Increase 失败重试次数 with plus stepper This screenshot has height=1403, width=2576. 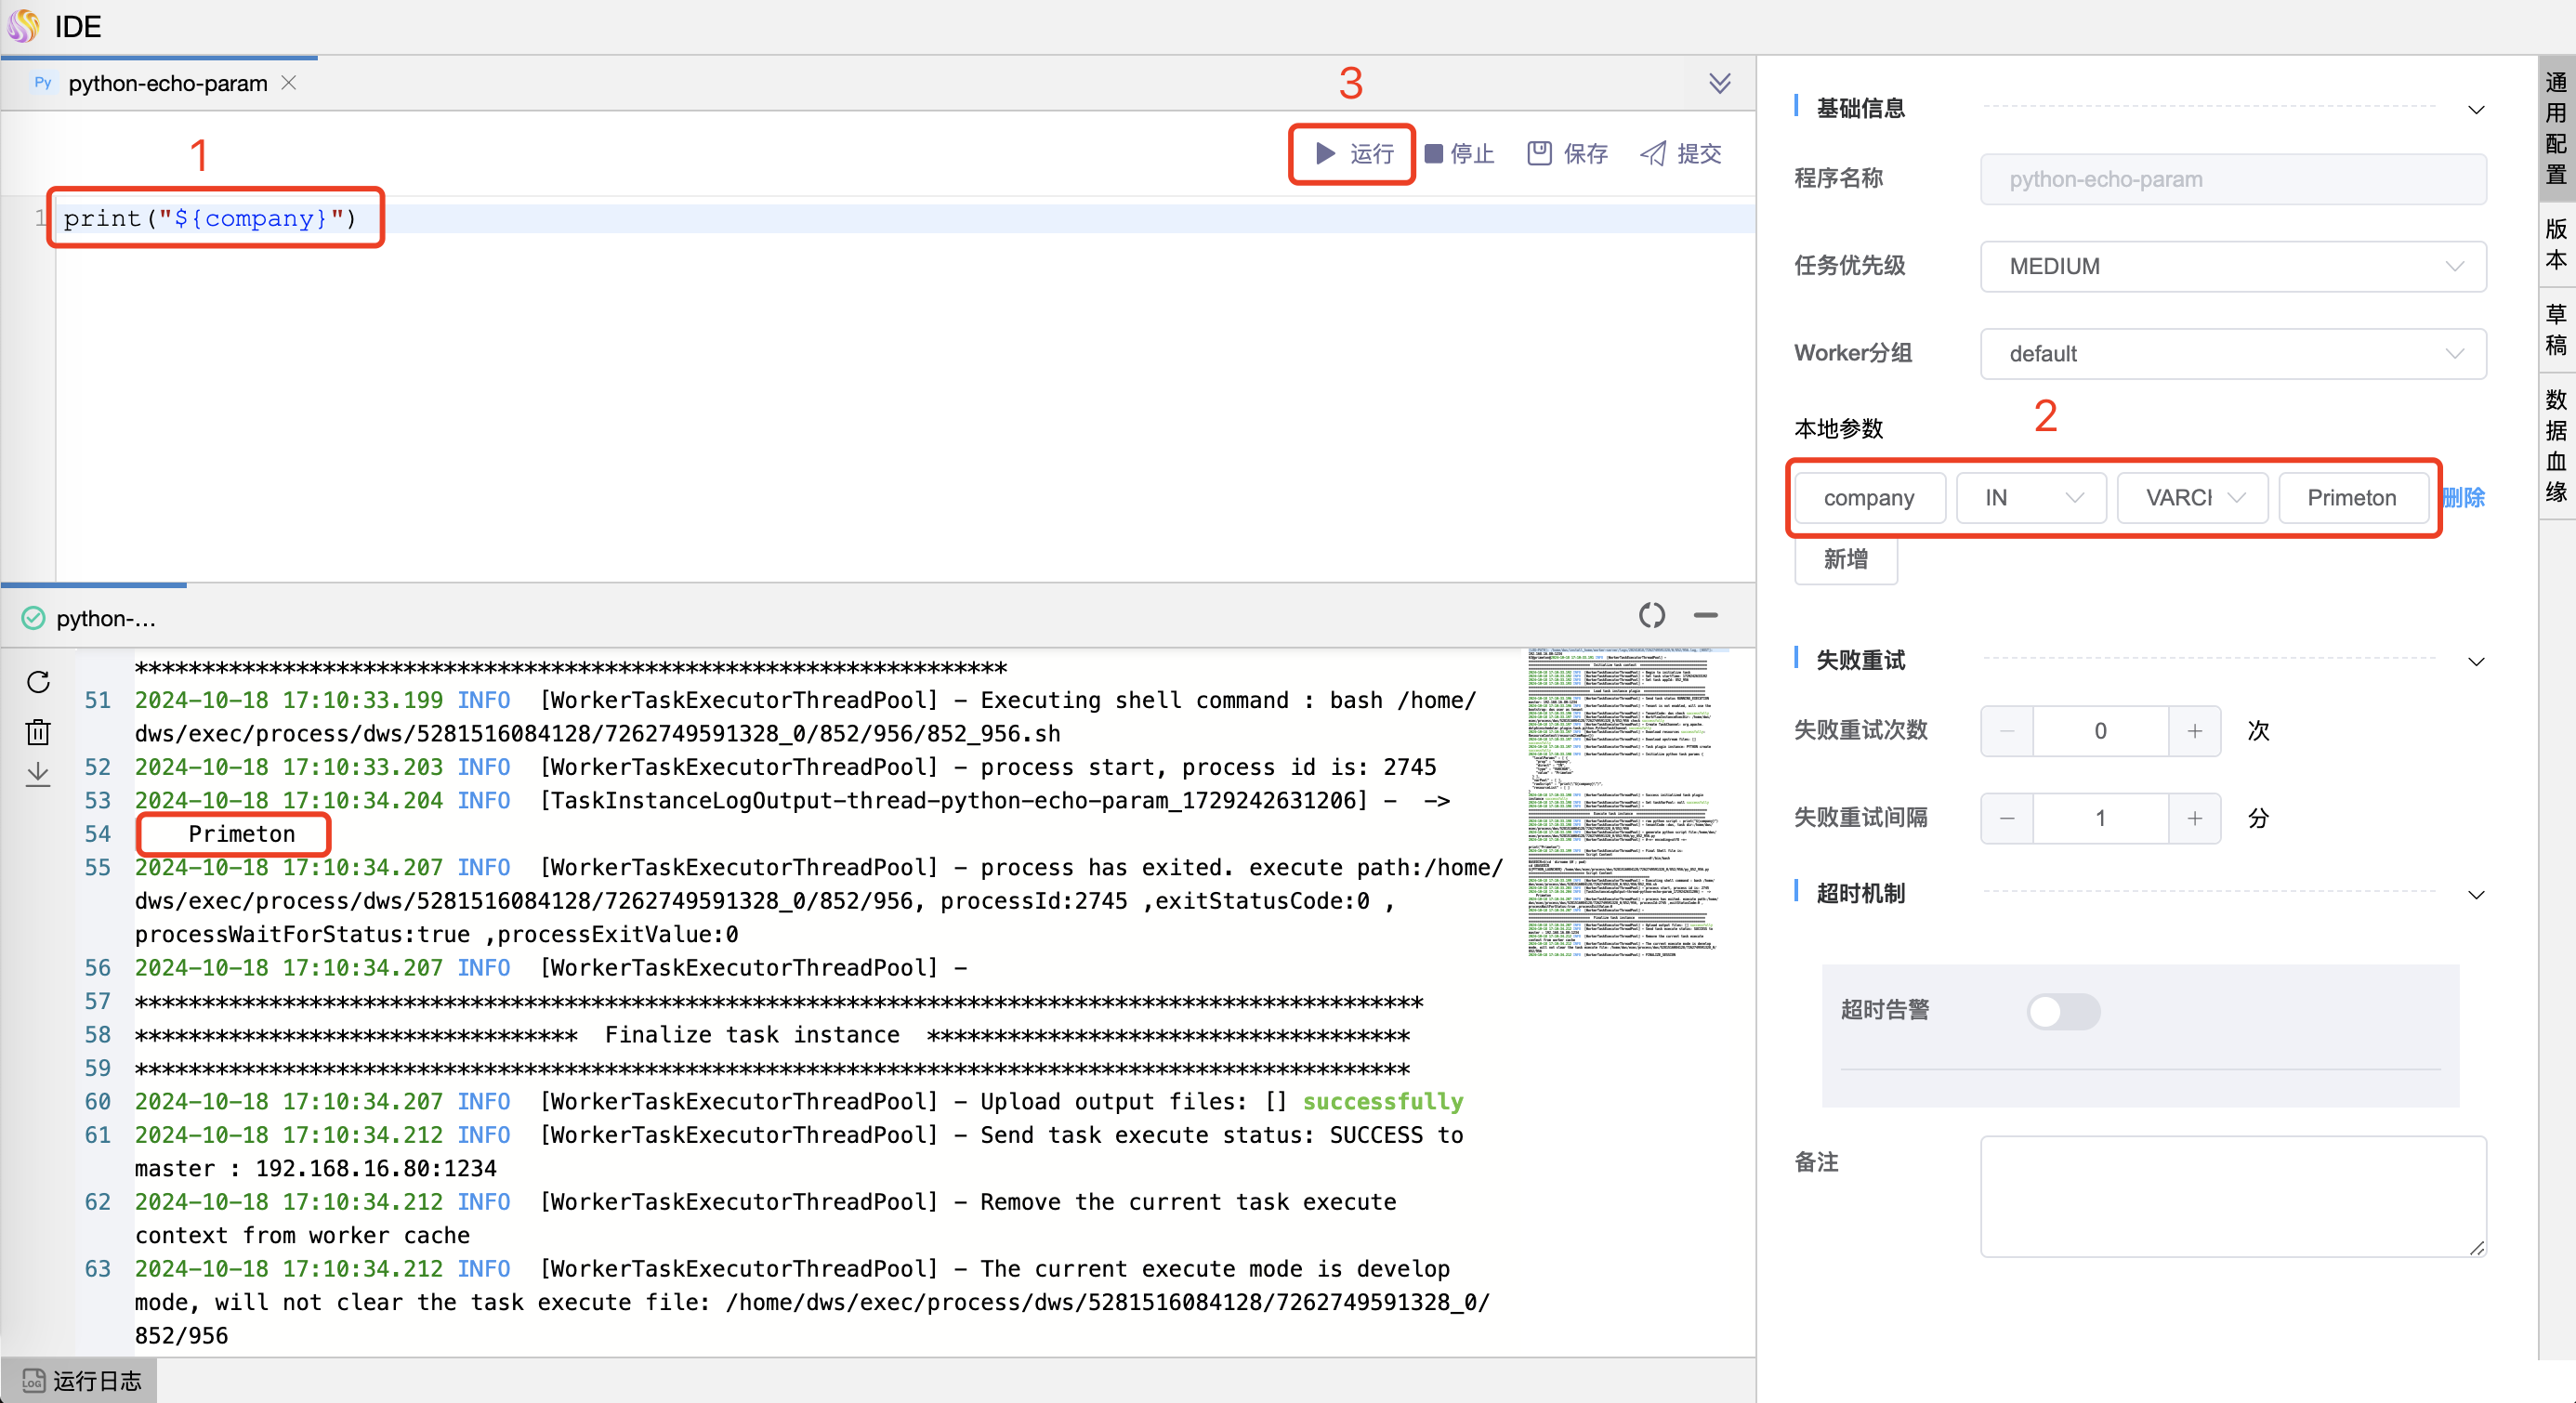(x=2194, y=731)
